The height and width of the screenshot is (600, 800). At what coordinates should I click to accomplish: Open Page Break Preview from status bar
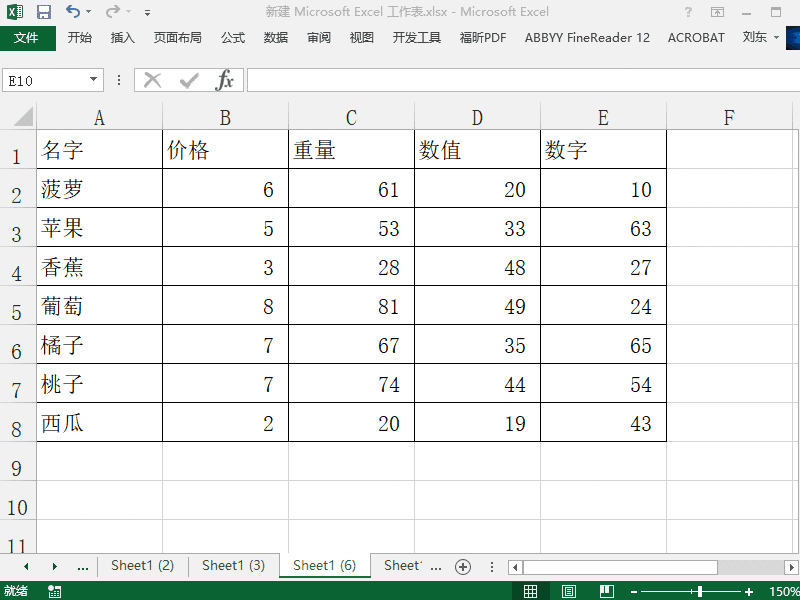click(x=606, y=590)
